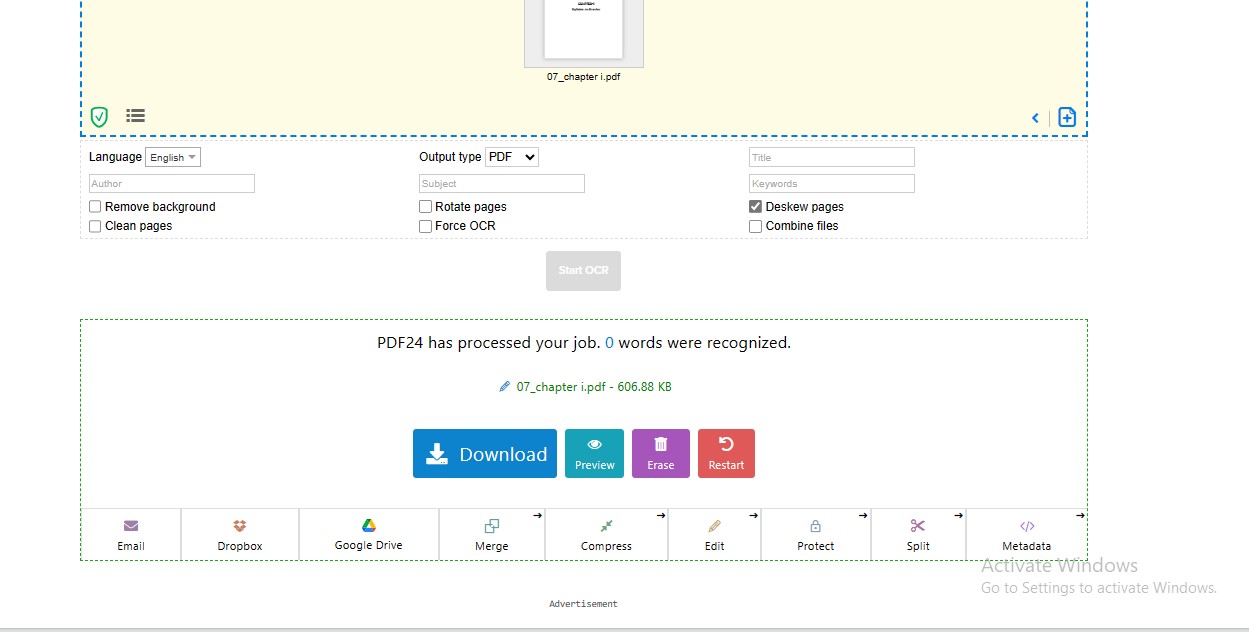Enable Clean pages option

(x=95, y=226)
